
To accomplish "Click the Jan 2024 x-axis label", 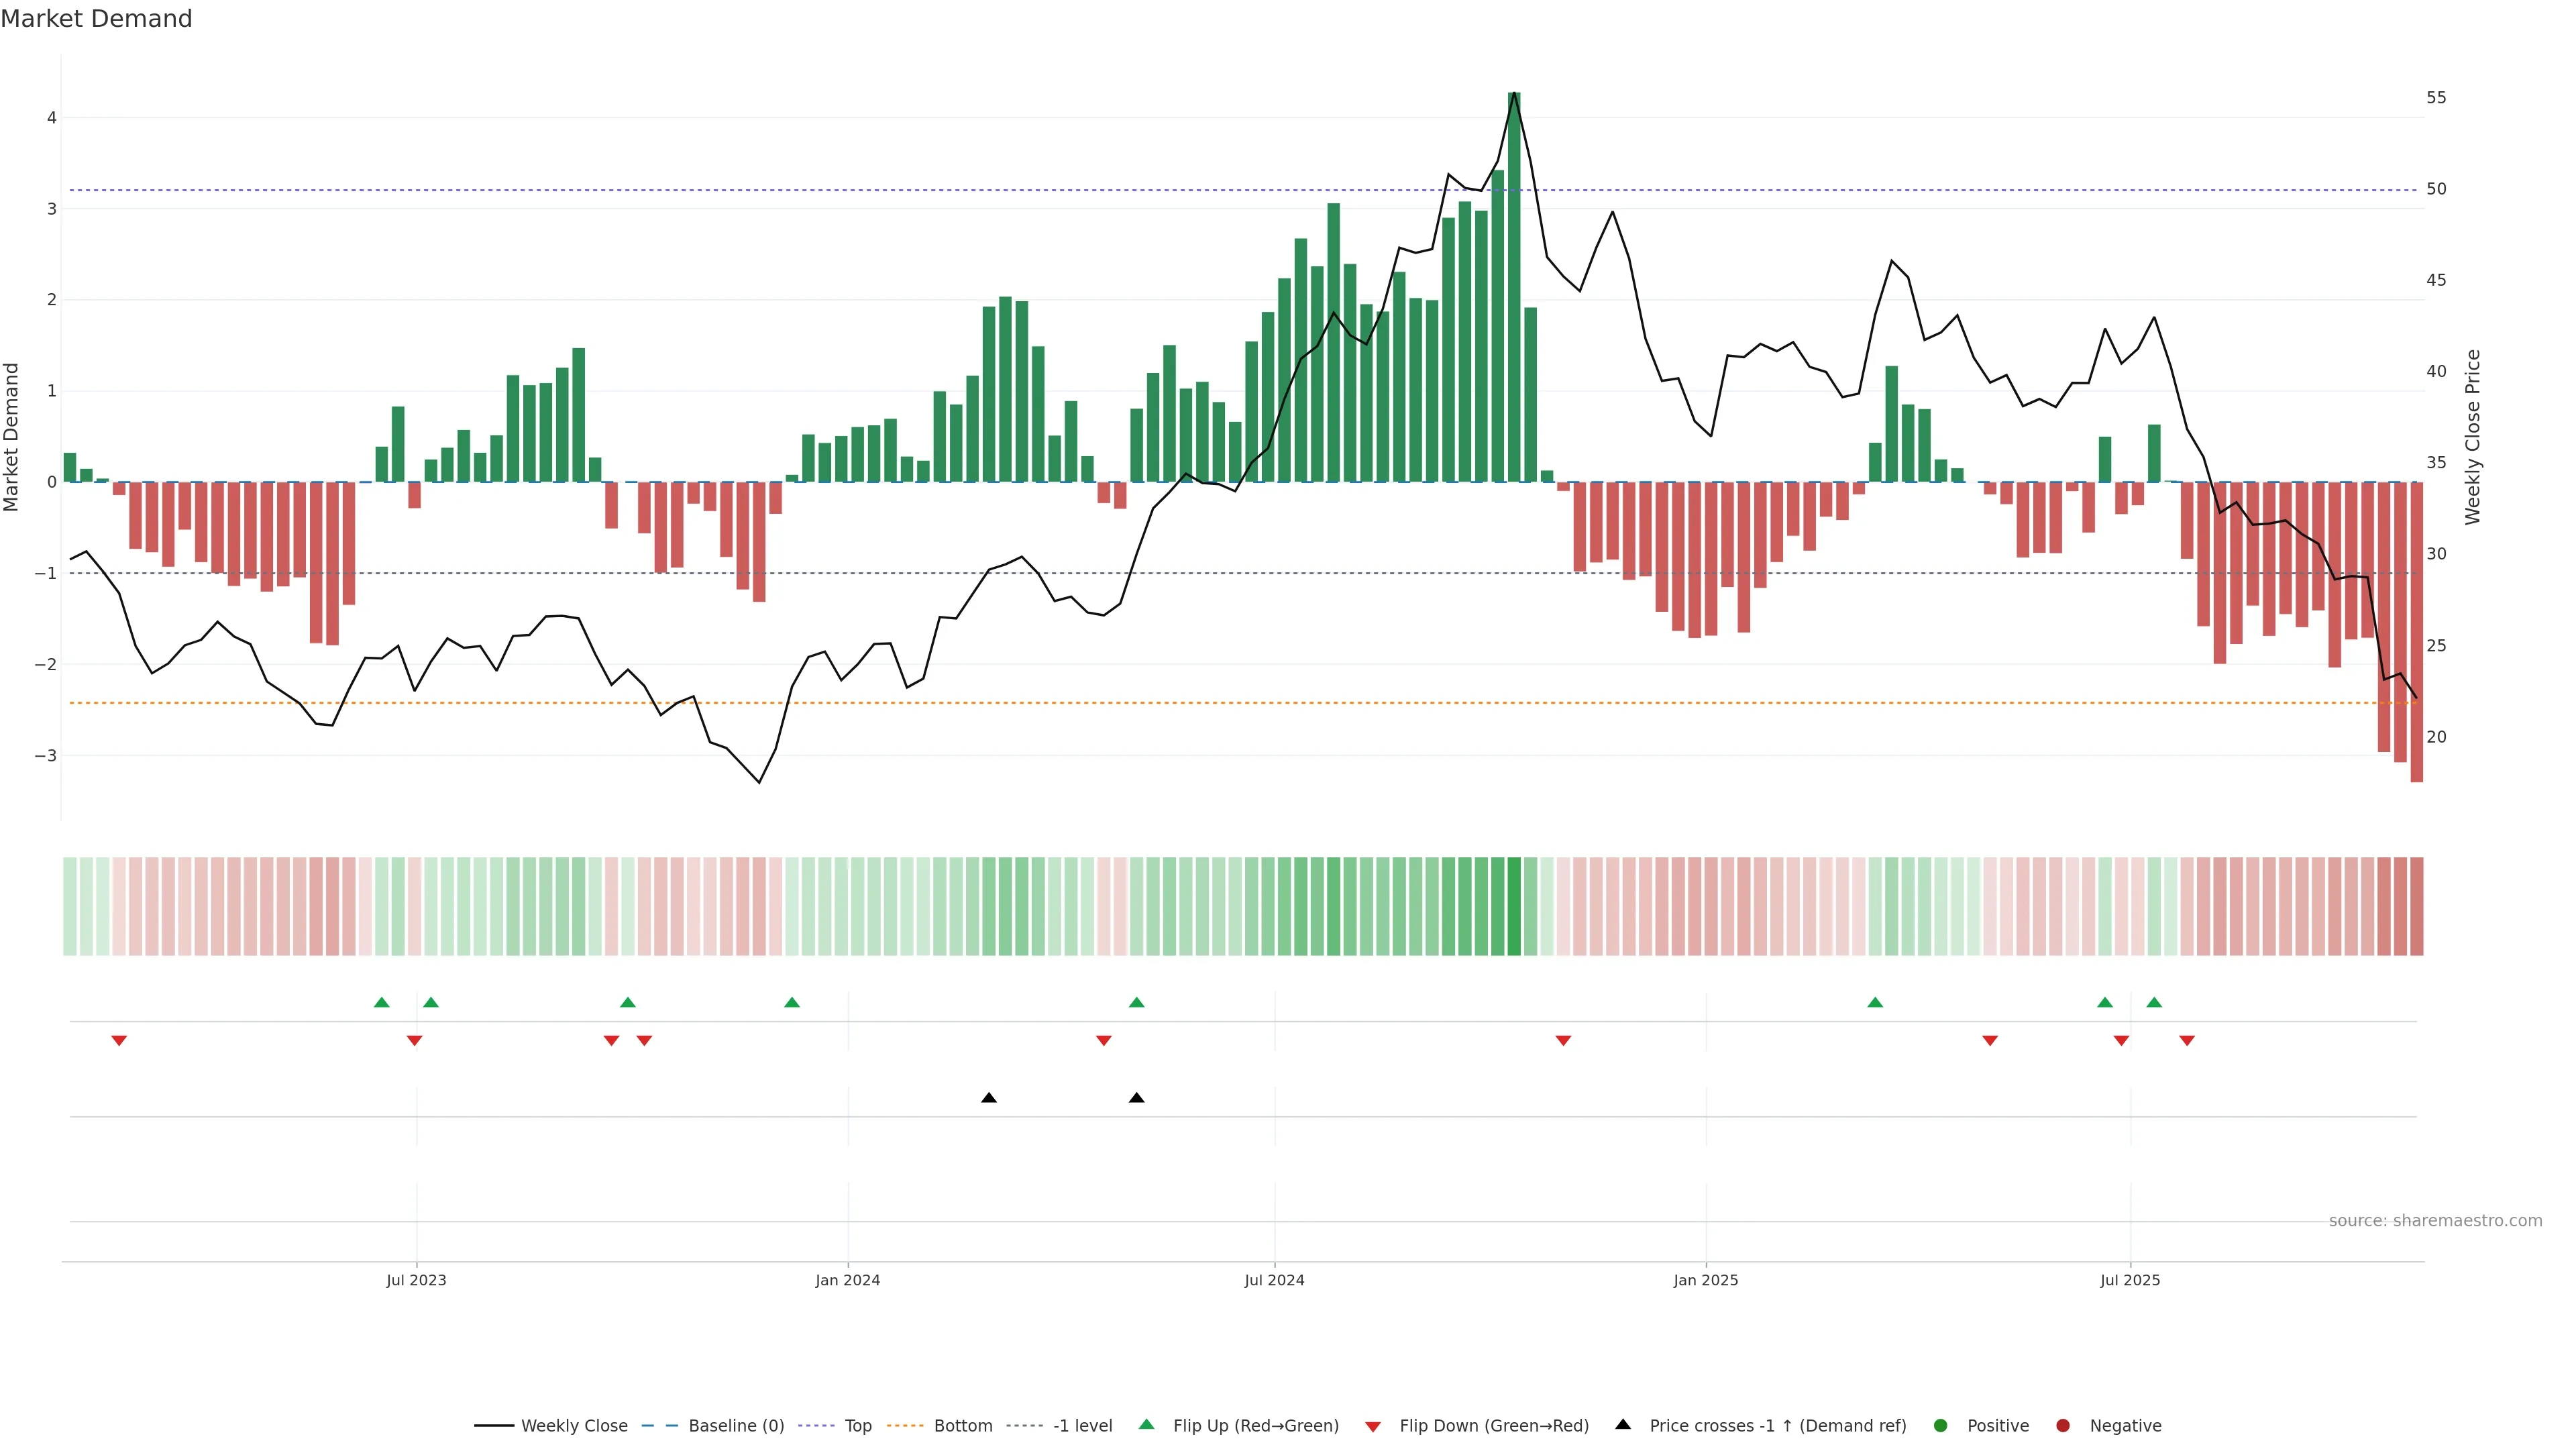I will click(x=847, y=1280).
